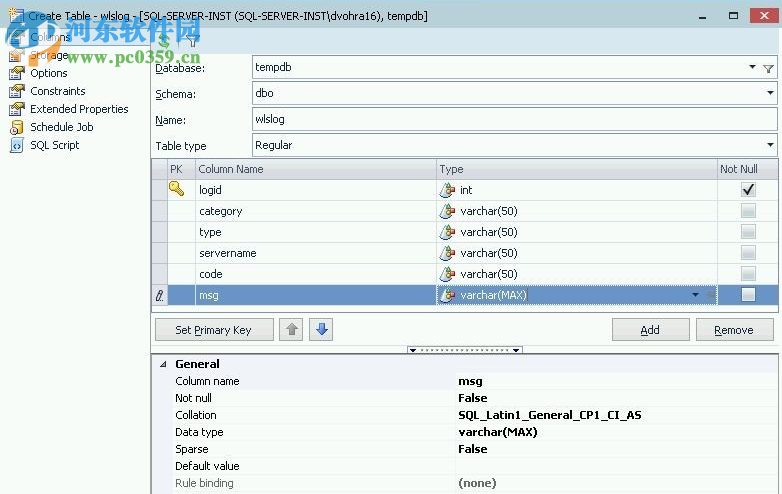Open the Database dropdown arrow
782x494 pixels.
point(752,67)
